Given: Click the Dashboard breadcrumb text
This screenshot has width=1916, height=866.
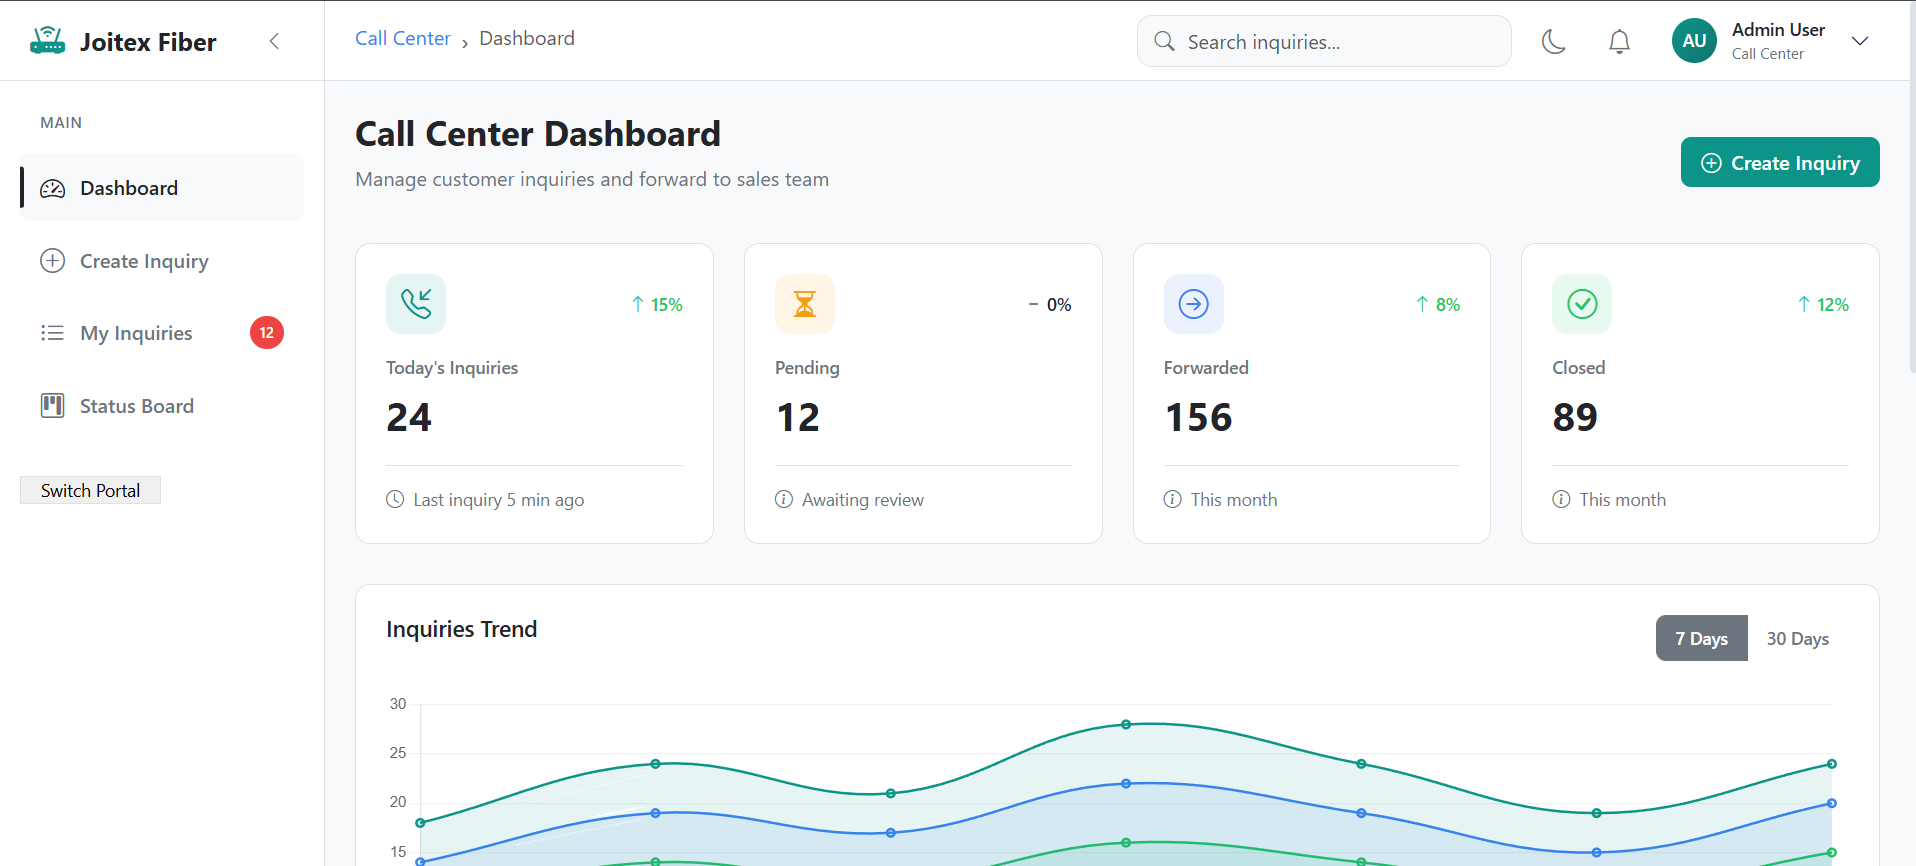Looking at the screenshot, I should 527,38.
